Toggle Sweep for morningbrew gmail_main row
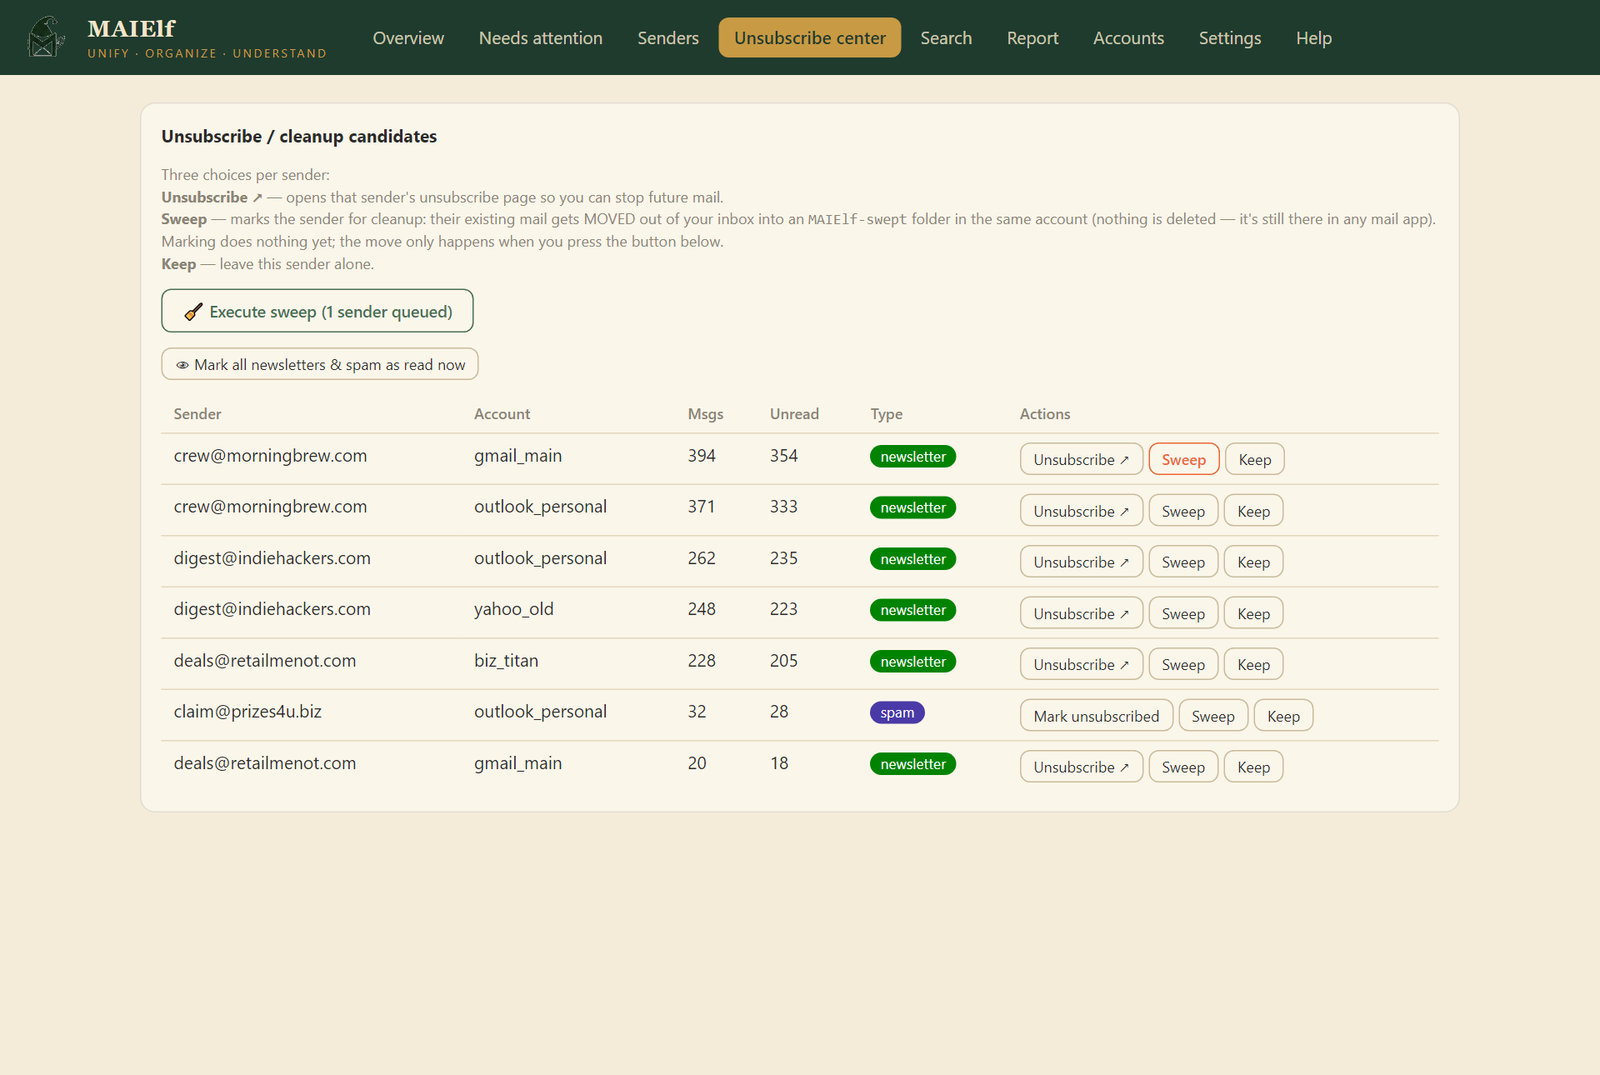The height and width of the screenshot is (1075, 1600). (1184, 459)
